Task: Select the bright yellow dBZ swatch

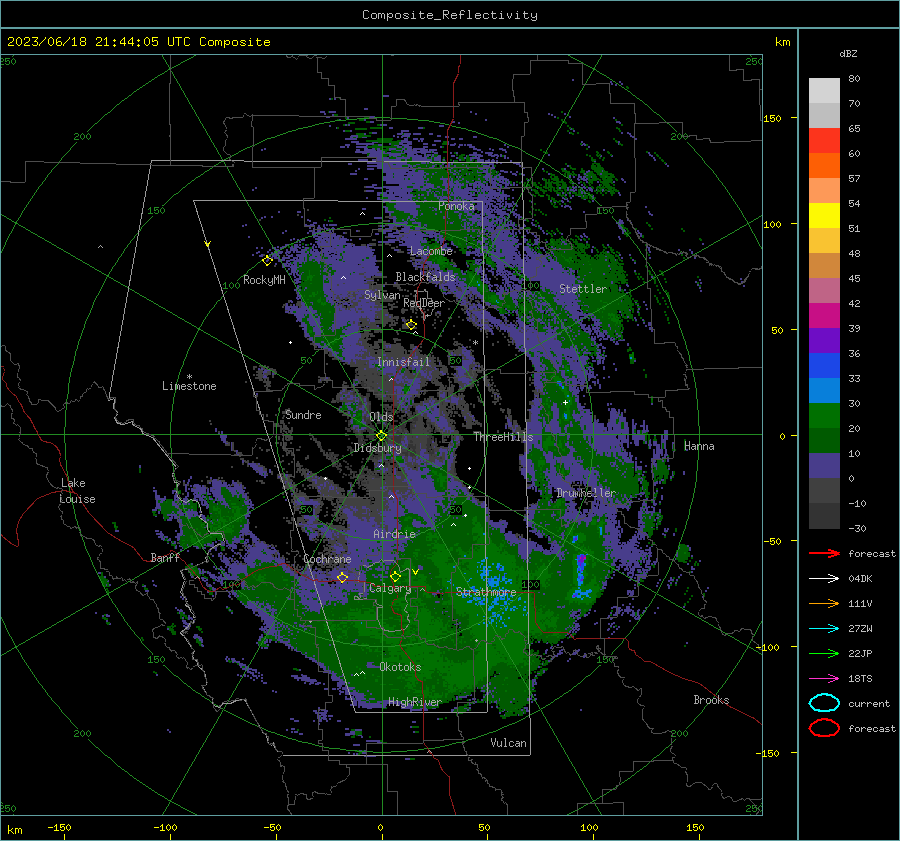Action: [x=824, y=216]
